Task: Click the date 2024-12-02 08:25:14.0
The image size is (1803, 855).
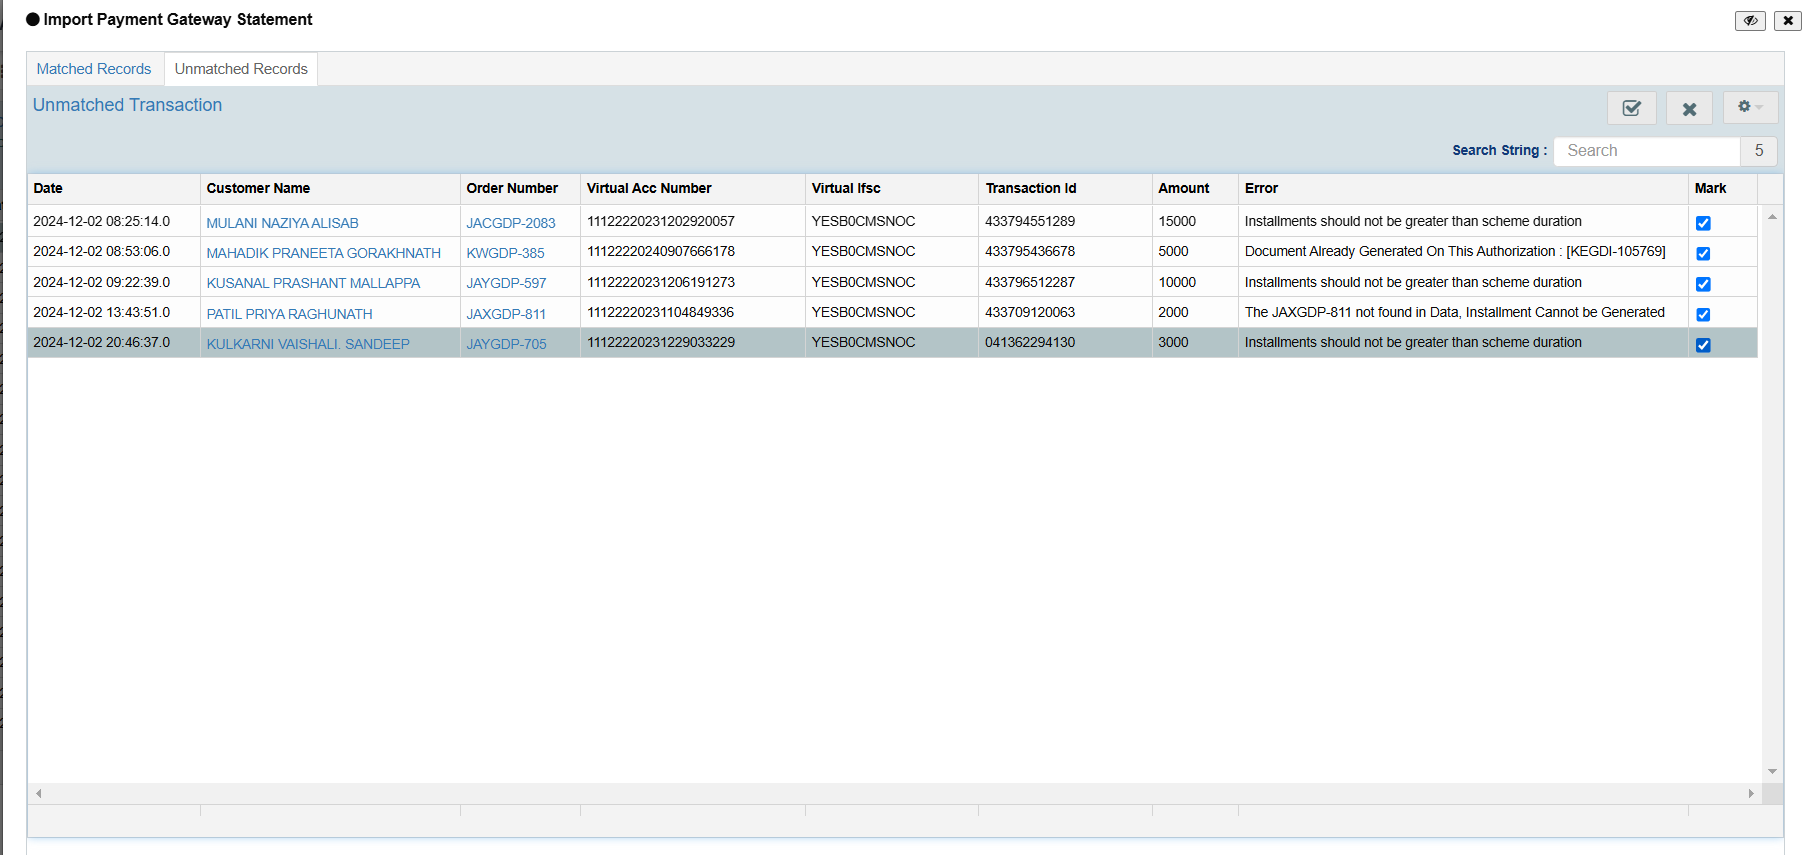Action: click(102, 221)
